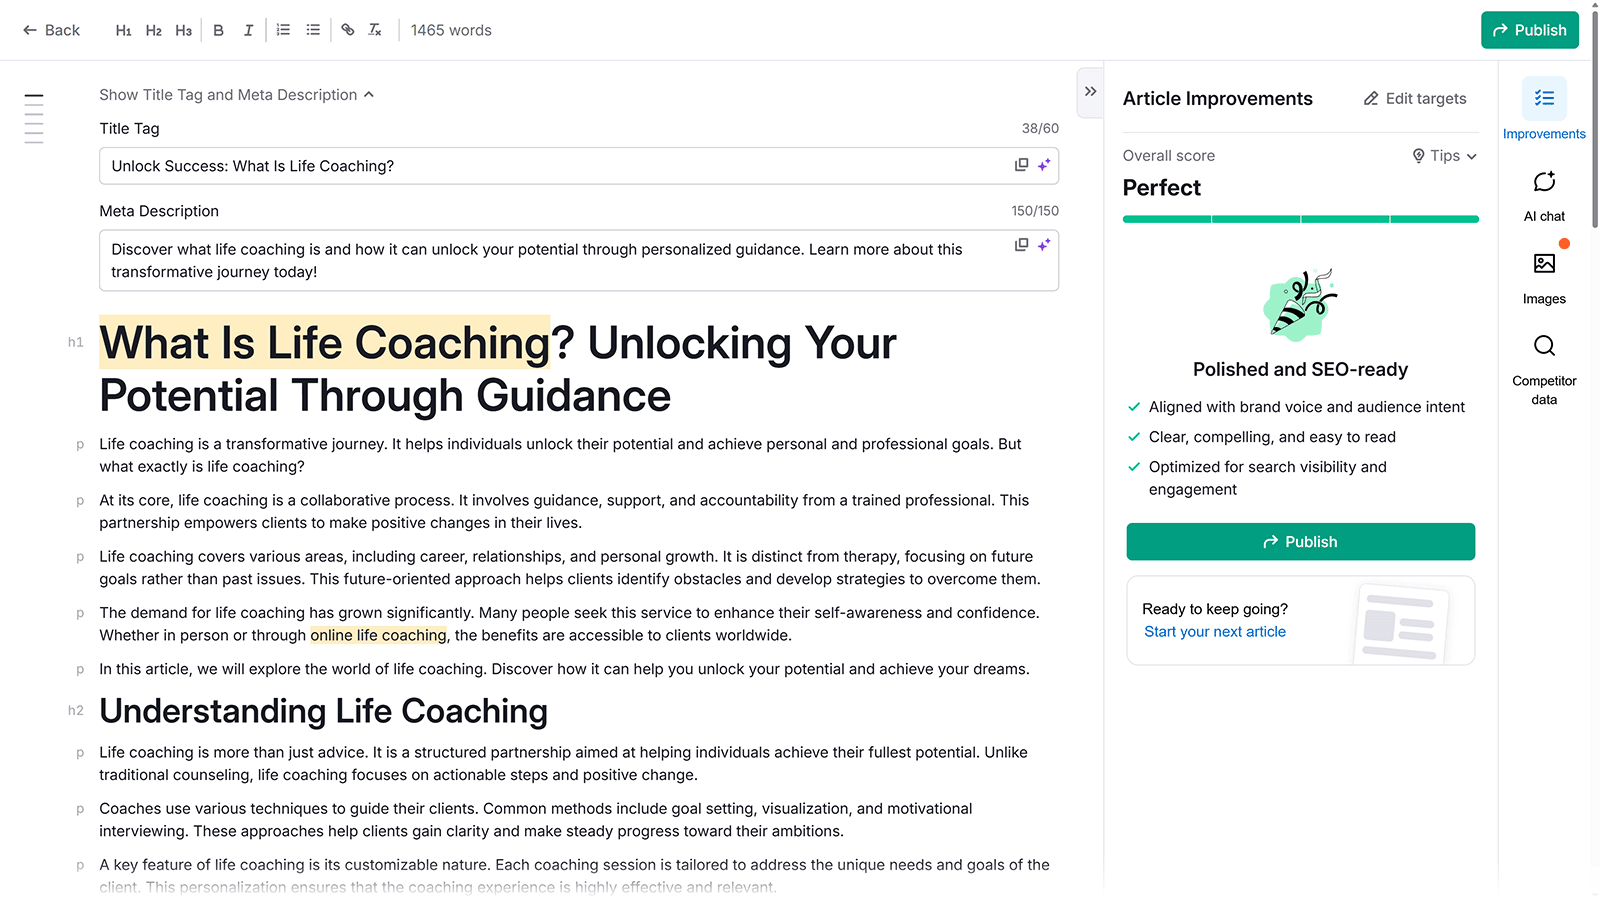
Task: Start your next article
Action: [1214, 631]
